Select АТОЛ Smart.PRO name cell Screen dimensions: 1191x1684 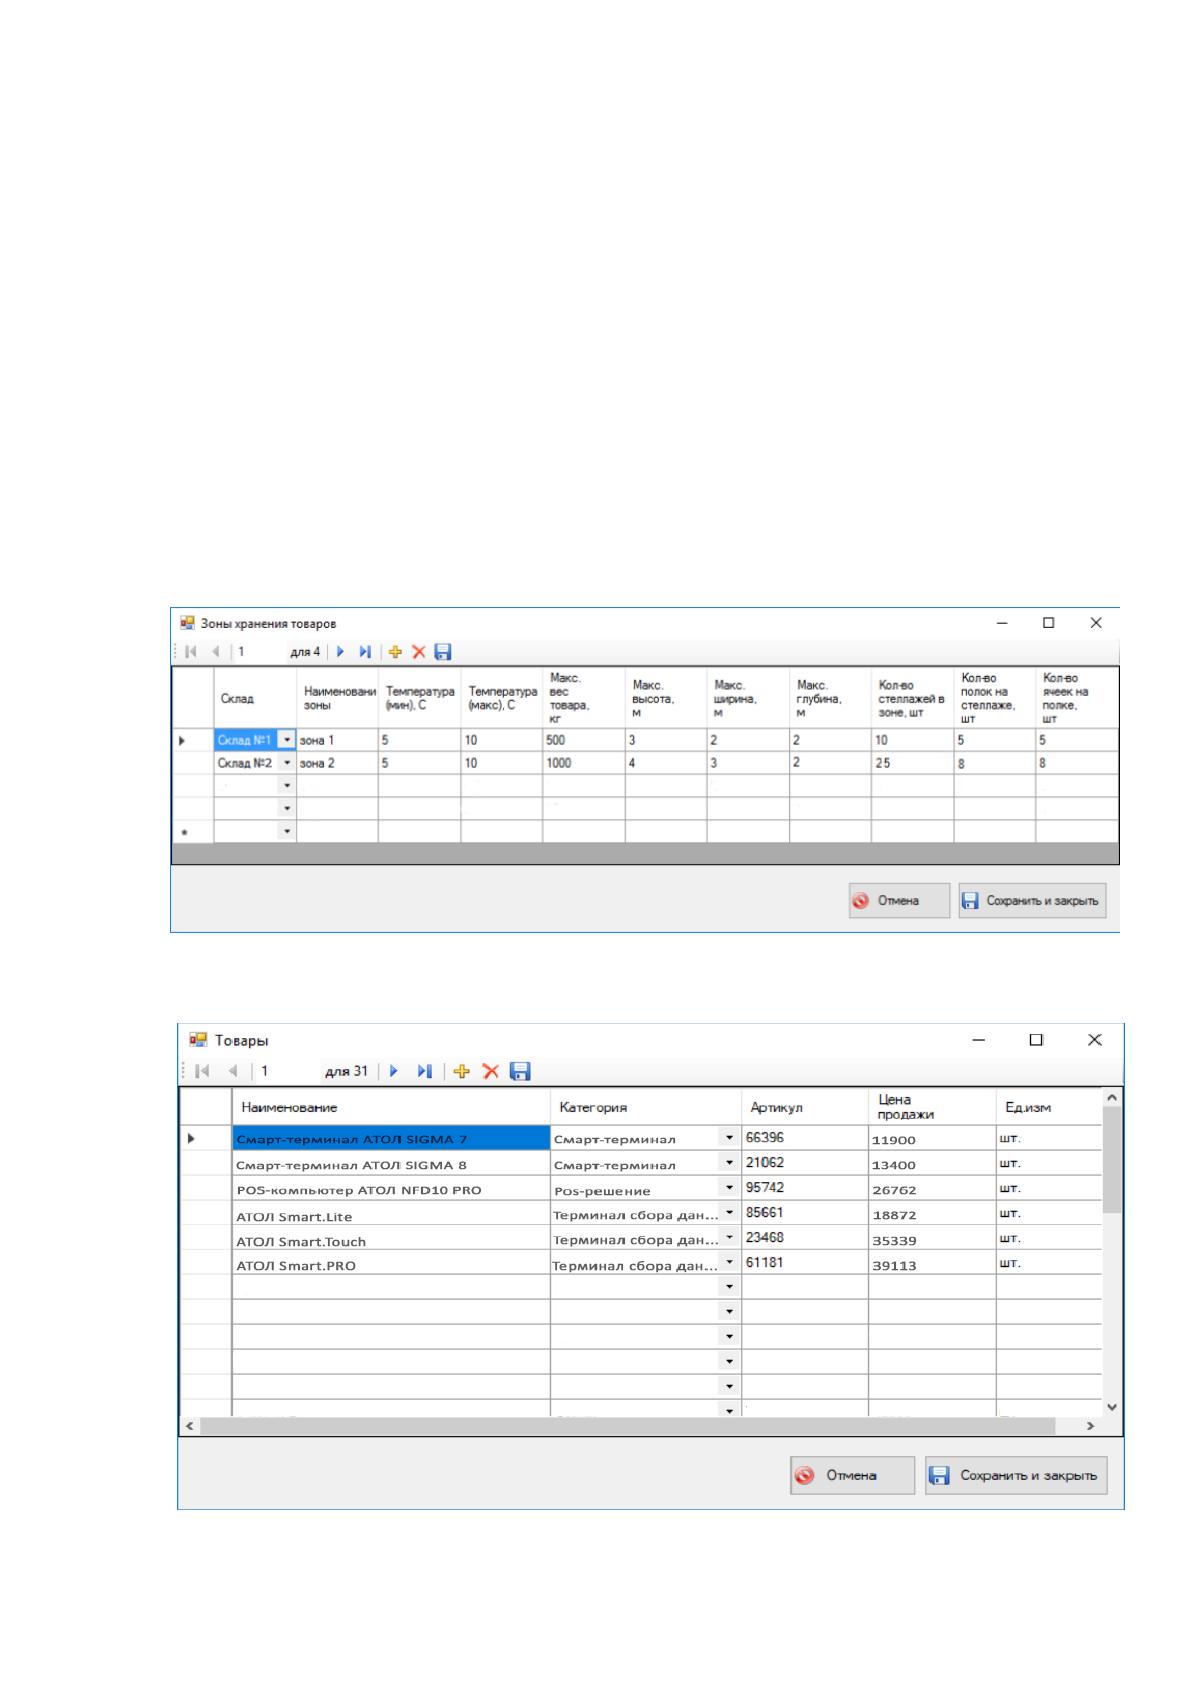tap(391, 1265)
